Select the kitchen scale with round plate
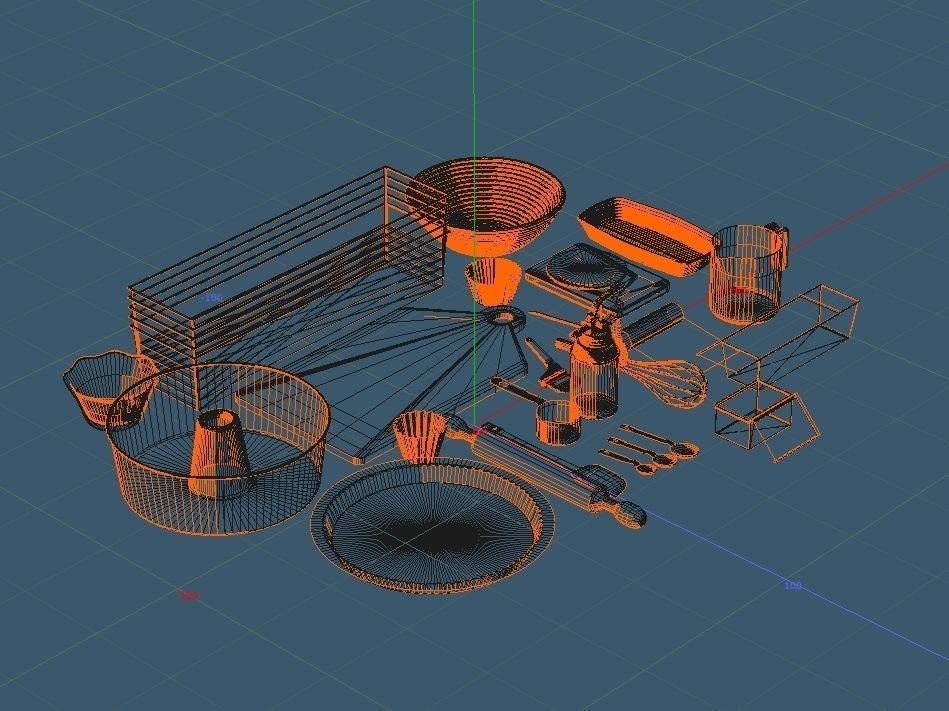The width and height of the screenshot is (949, 711). (x=596, y=277)
